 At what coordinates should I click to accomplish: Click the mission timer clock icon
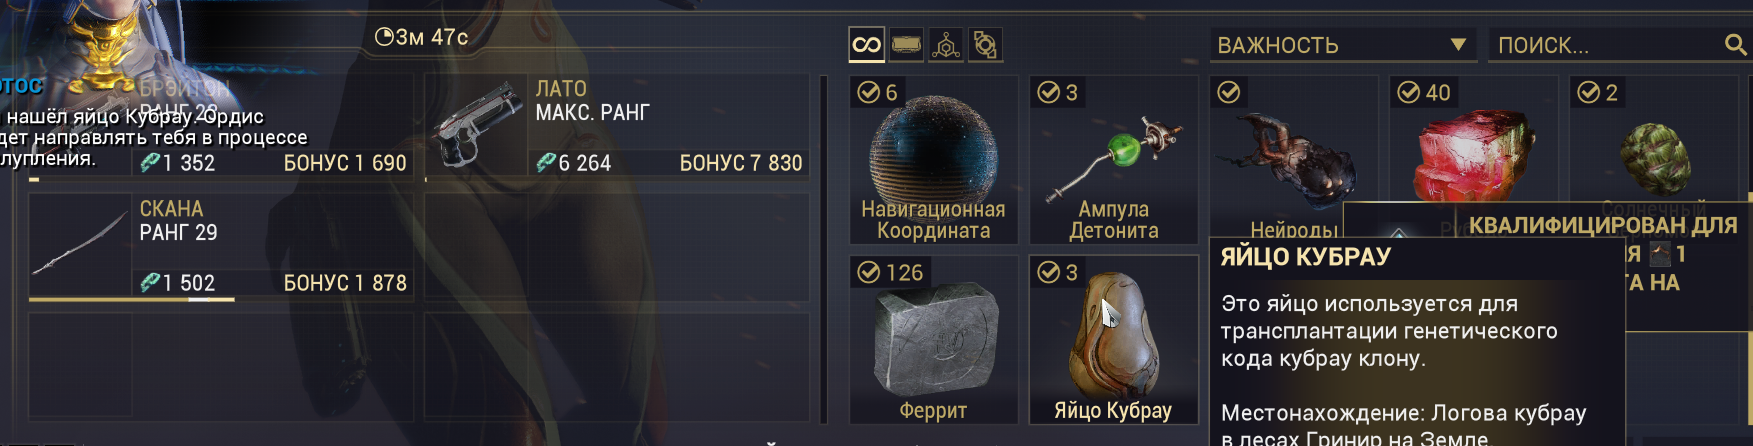click(383, 37)
